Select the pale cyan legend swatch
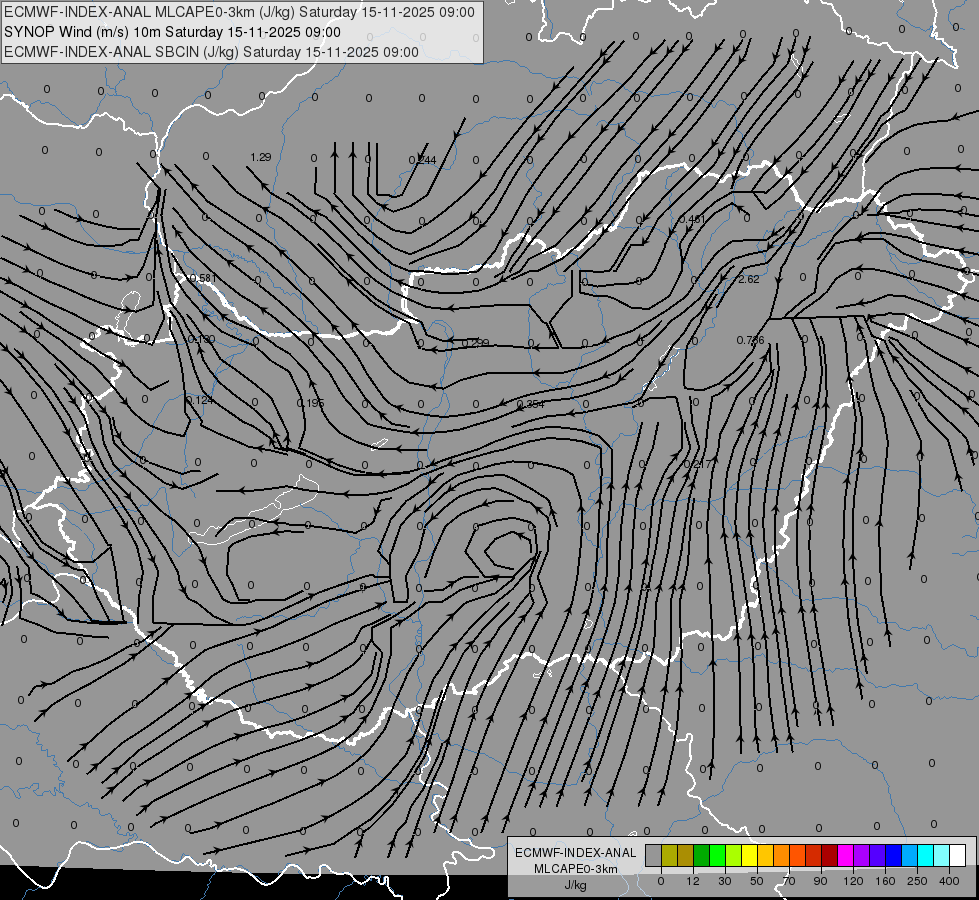This screenshot has width=979, height=900. [x=942, y=855]
